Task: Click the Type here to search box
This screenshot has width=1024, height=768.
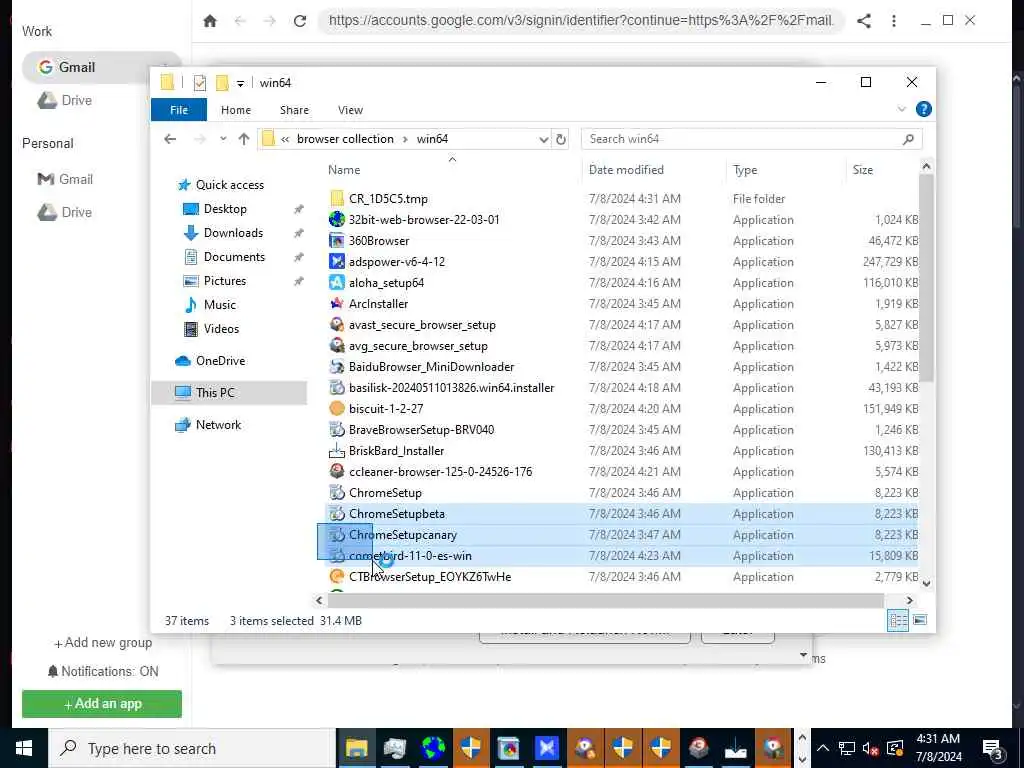Action: [192, 748]
